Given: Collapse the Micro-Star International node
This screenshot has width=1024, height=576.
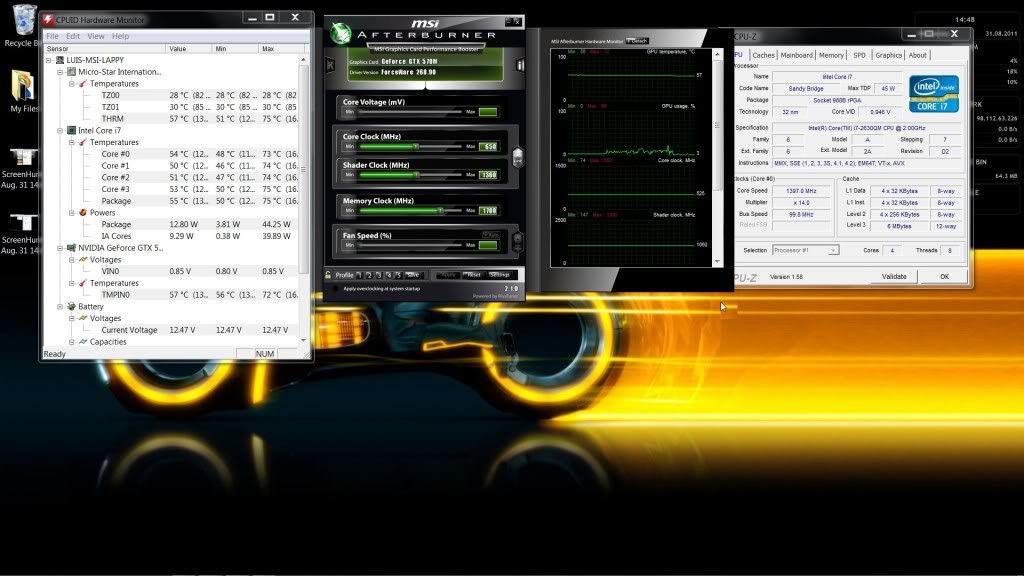Looking at the screenshot, I should [x=60, y=72].
